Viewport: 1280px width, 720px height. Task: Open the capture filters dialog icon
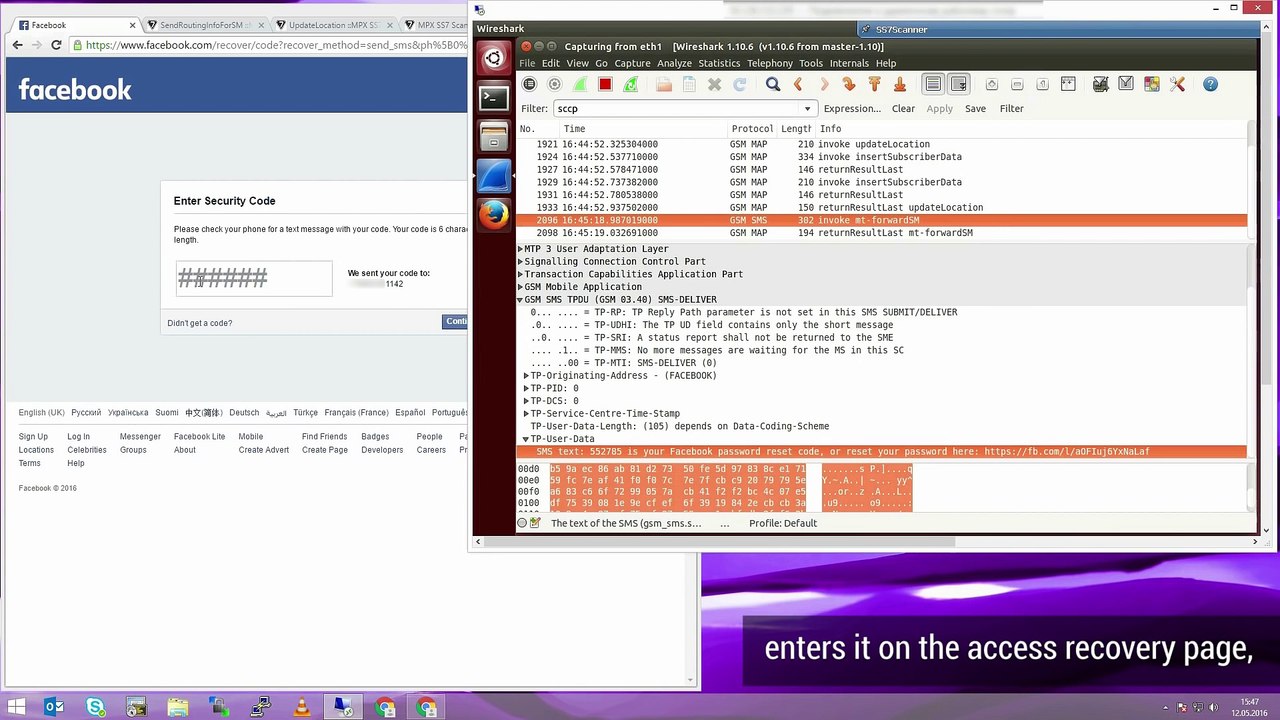(x=1101, y=85)
